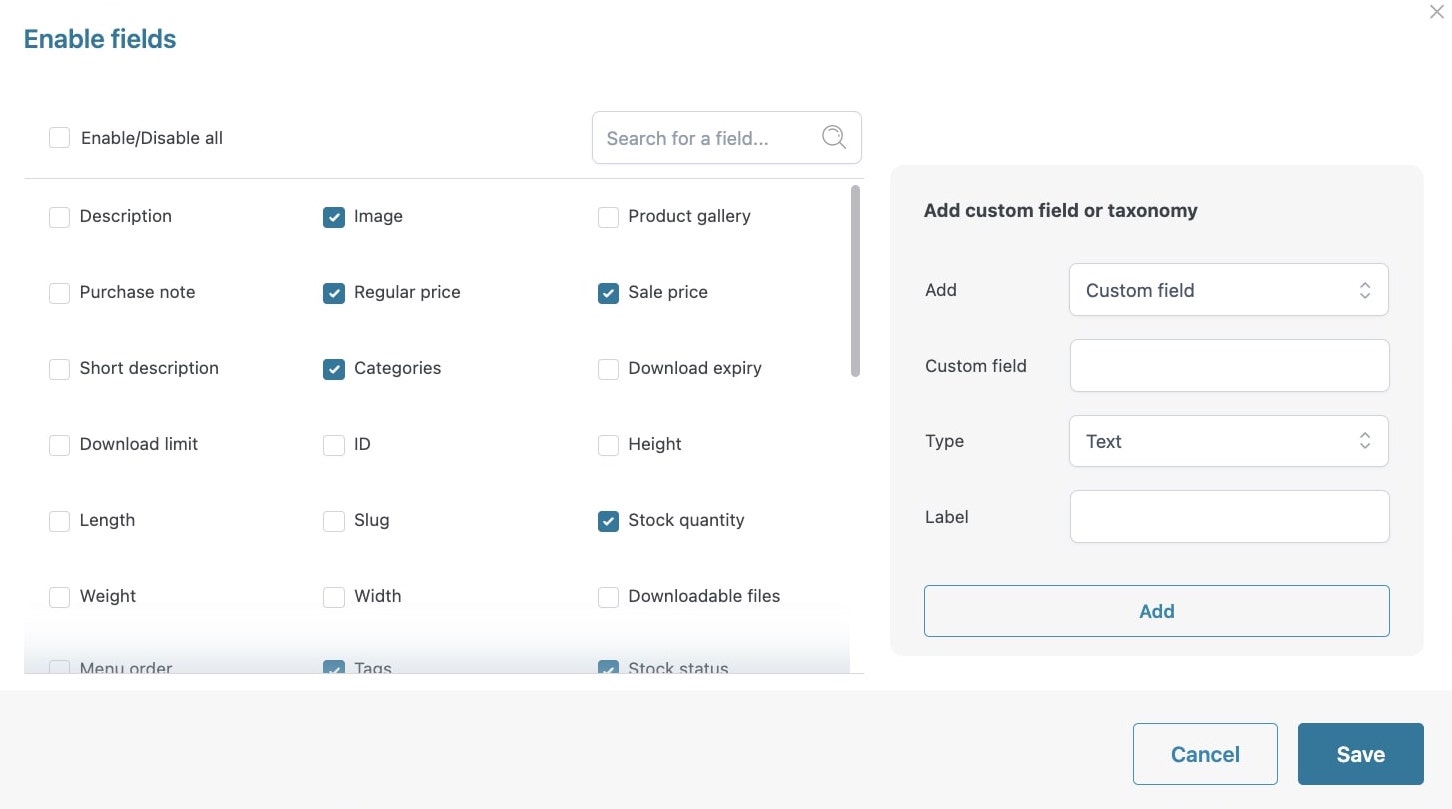The width and height of the screenshot is (1452, 809).
Task: Tick the Slug checkbox
Action: pos(334,521)
